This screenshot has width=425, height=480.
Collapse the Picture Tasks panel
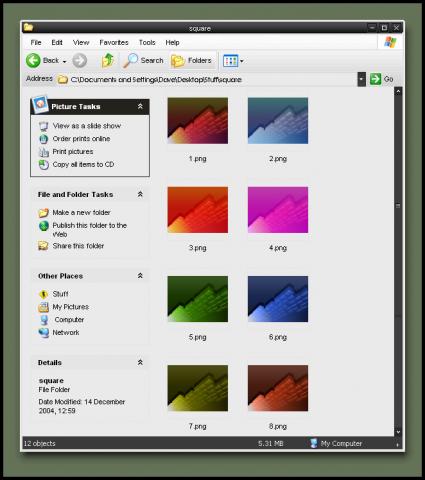pyautogui.click(x=140, y=106)
